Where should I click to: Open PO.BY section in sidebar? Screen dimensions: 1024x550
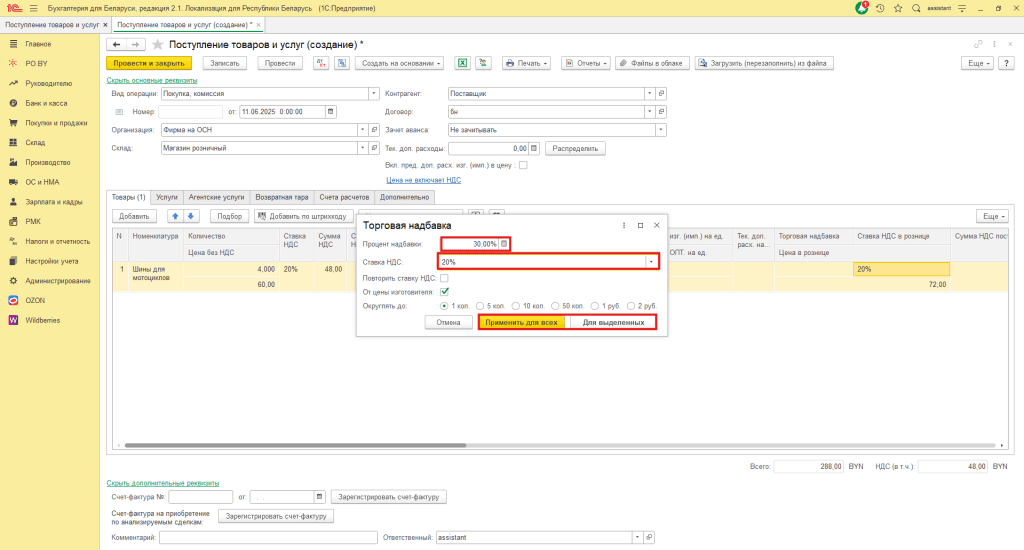37,63
